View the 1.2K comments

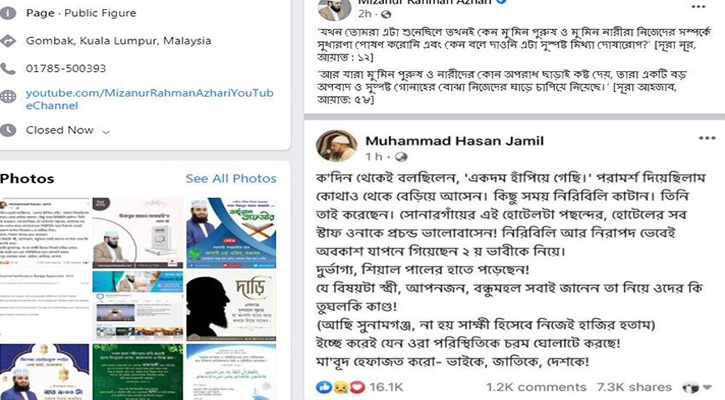(x=536, y=387)
